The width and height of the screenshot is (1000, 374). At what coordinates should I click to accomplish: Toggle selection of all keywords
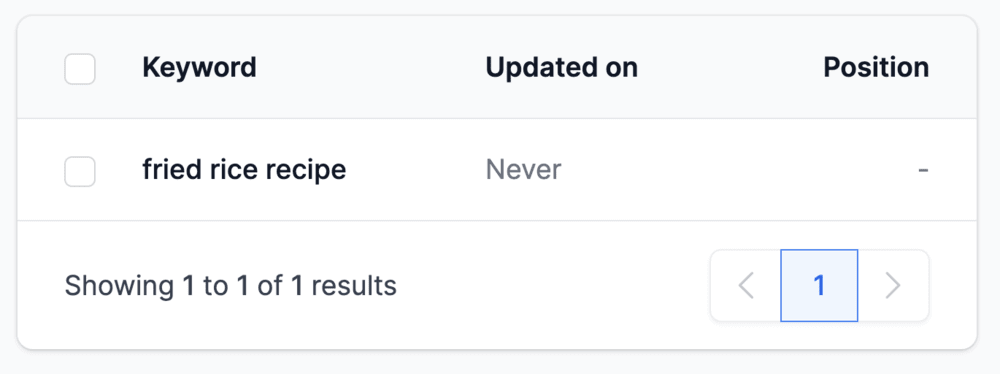80,69
